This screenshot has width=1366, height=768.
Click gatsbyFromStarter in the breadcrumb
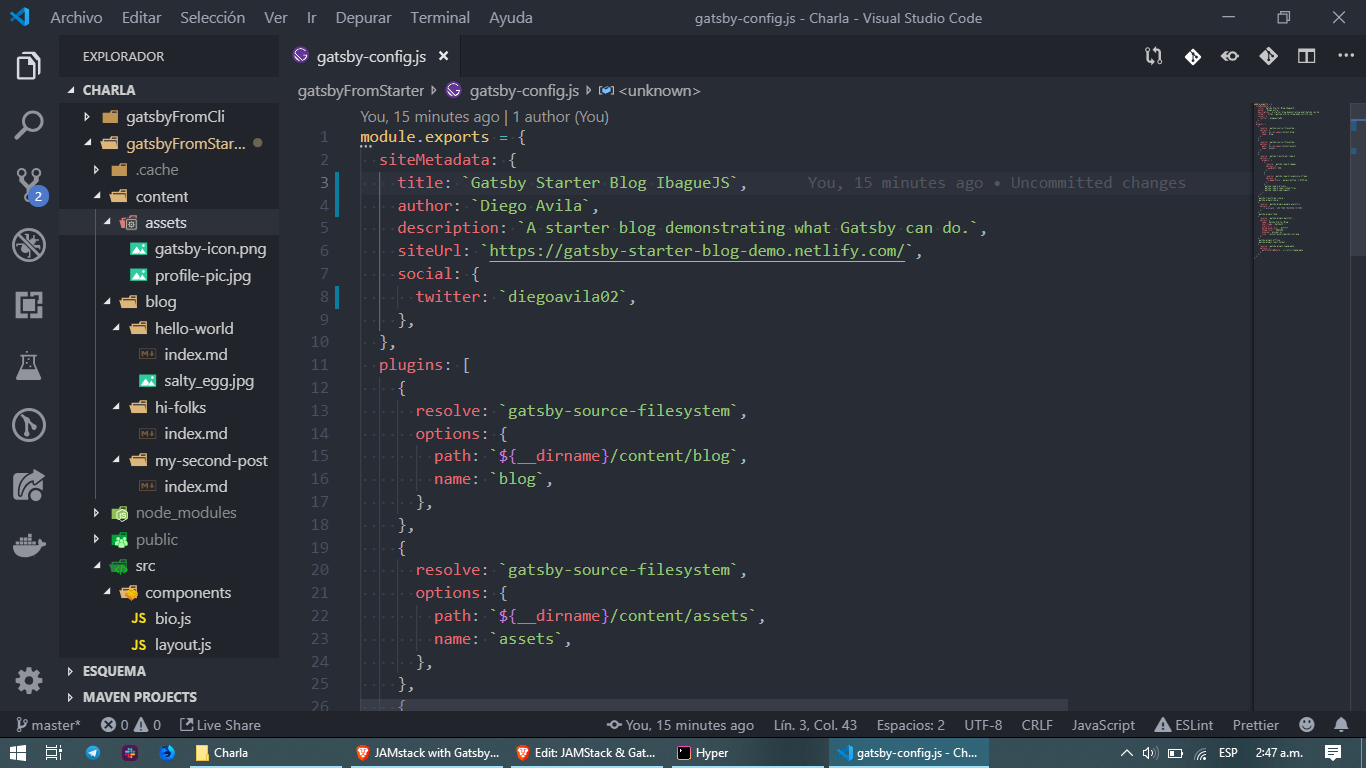(x=361, y=91)
